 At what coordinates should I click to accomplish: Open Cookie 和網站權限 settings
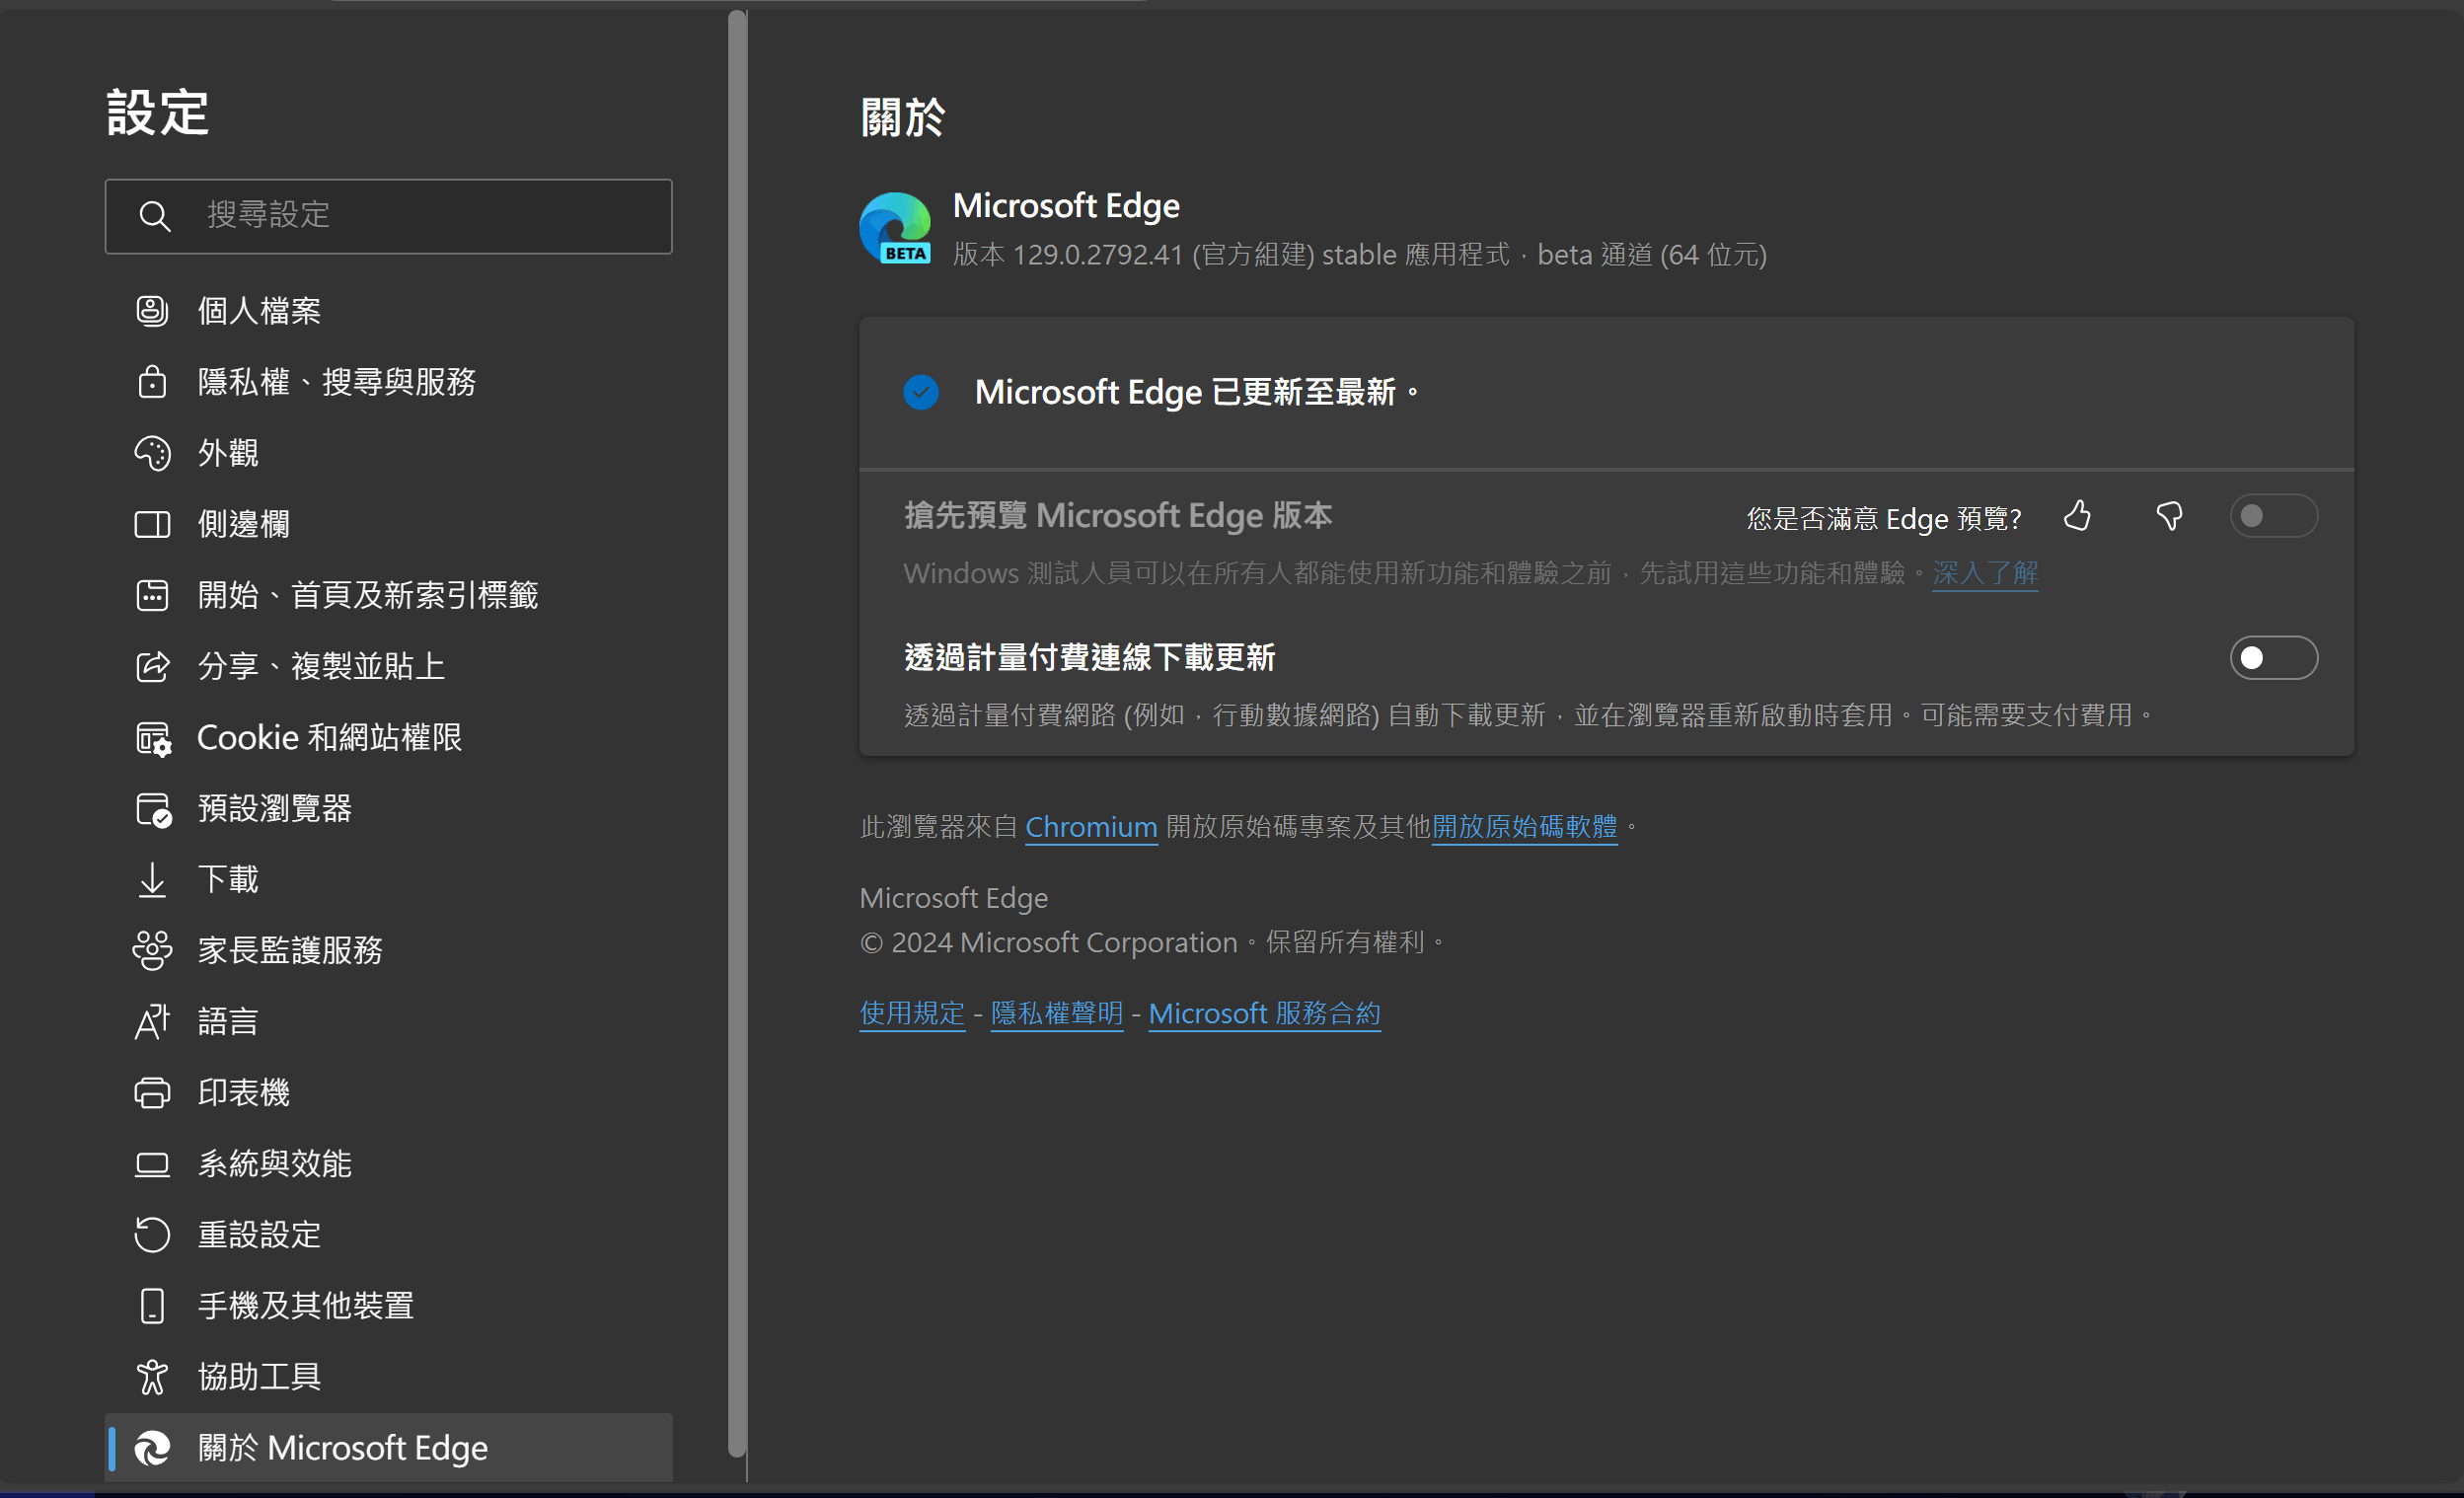point(329,737)
